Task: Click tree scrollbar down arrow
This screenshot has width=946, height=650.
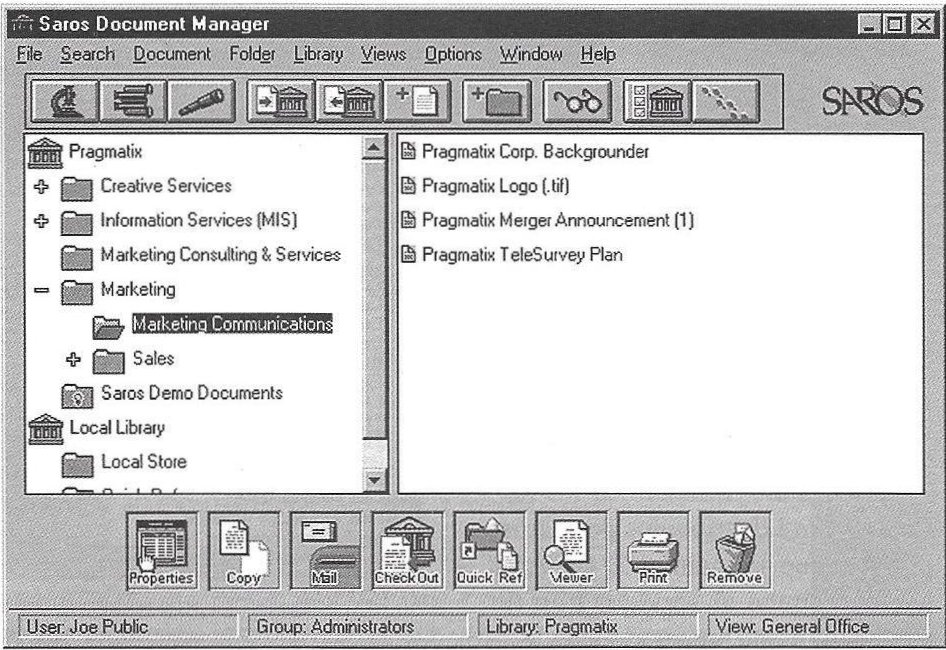Action: click(x=374, y=480)
